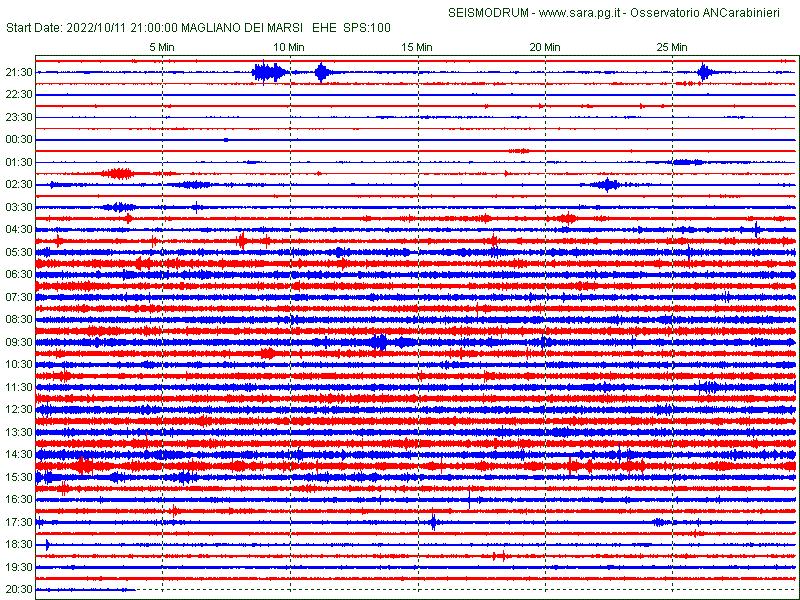Screen dimensions: 800x600
Task: Click the 15 Min axis label
Action: tap(417, 47)
